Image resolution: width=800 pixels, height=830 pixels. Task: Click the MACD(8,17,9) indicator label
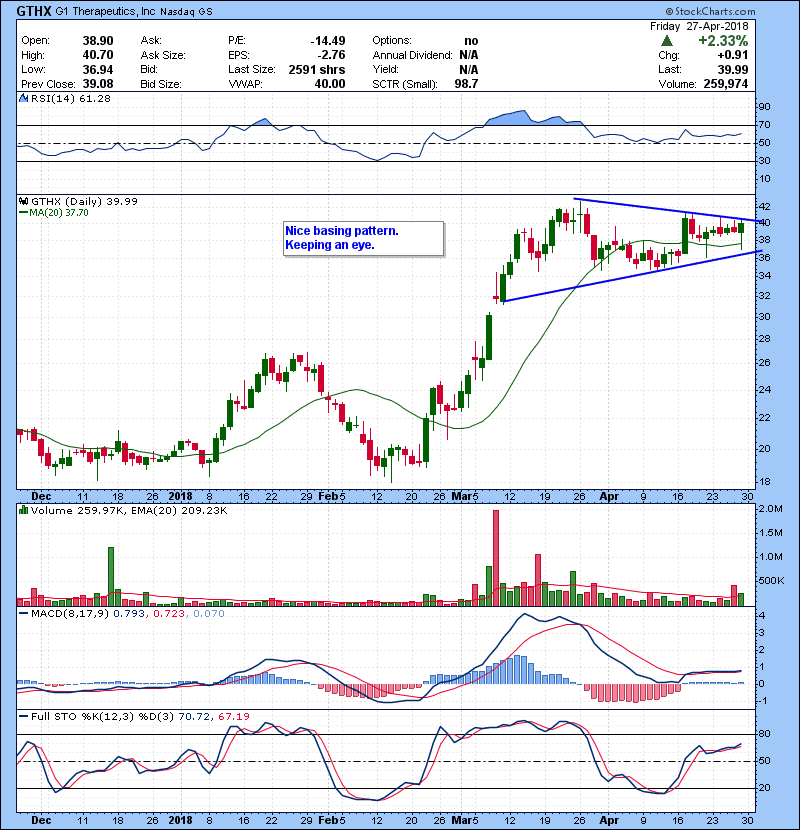click(69, 614)
